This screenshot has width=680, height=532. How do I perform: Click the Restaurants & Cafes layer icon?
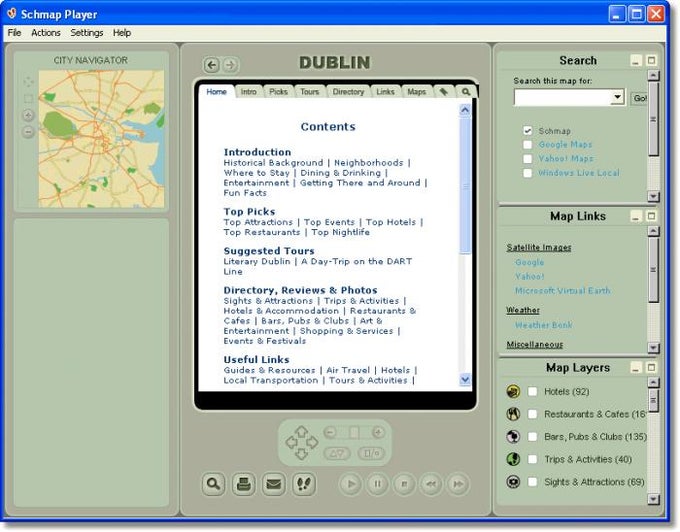click(513, 414)
